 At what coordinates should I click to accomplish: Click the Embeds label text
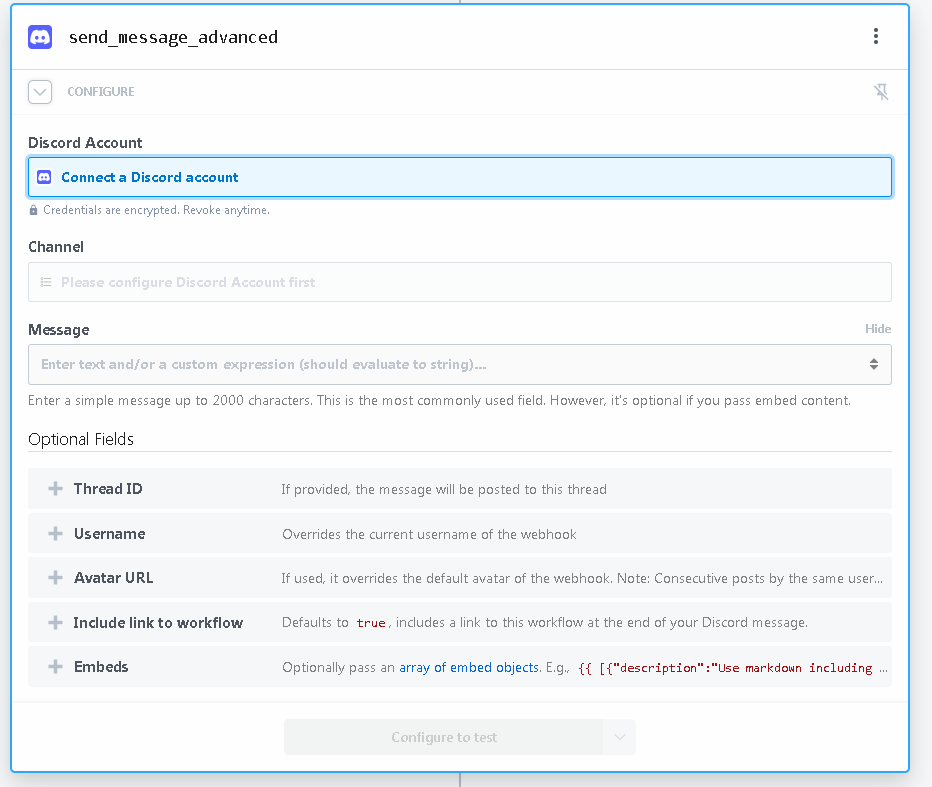101,667
